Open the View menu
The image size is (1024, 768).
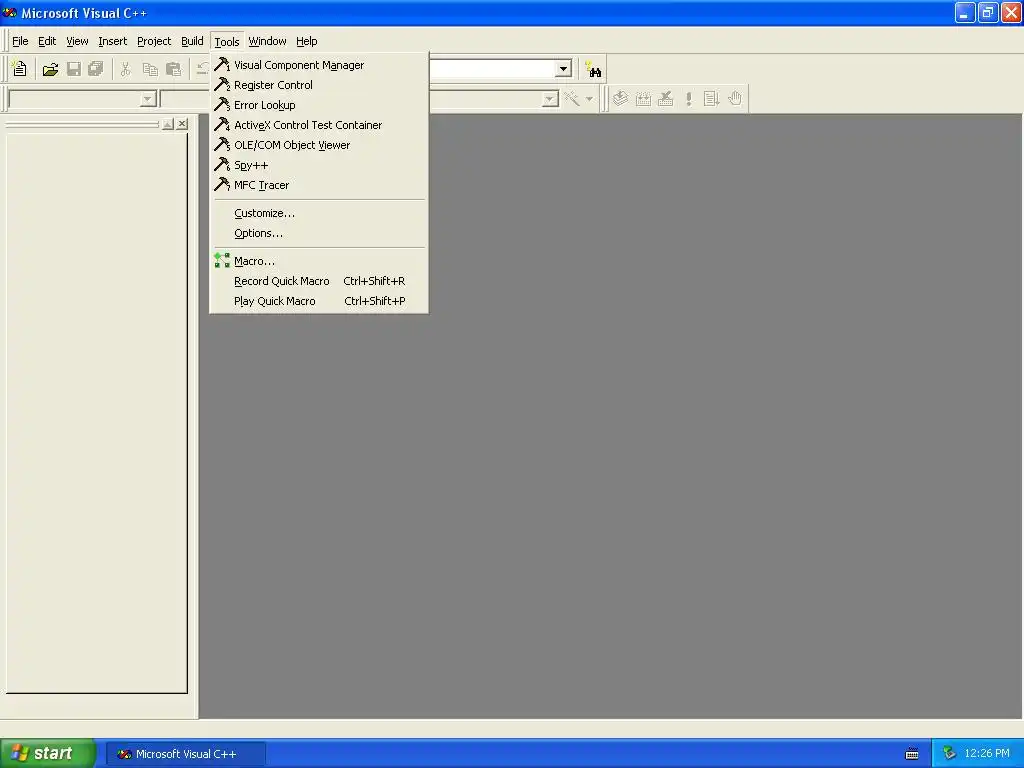tap(77, 41)
